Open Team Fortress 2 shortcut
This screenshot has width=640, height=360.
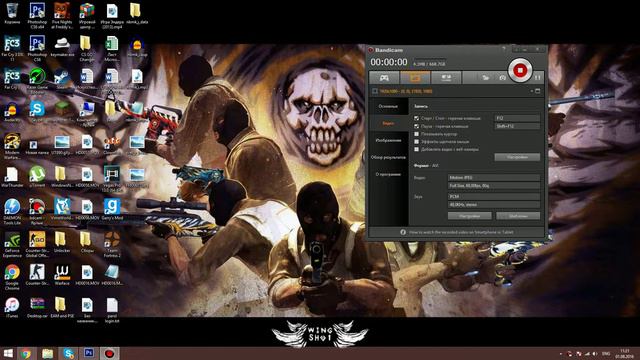click(x=112, y=244)
